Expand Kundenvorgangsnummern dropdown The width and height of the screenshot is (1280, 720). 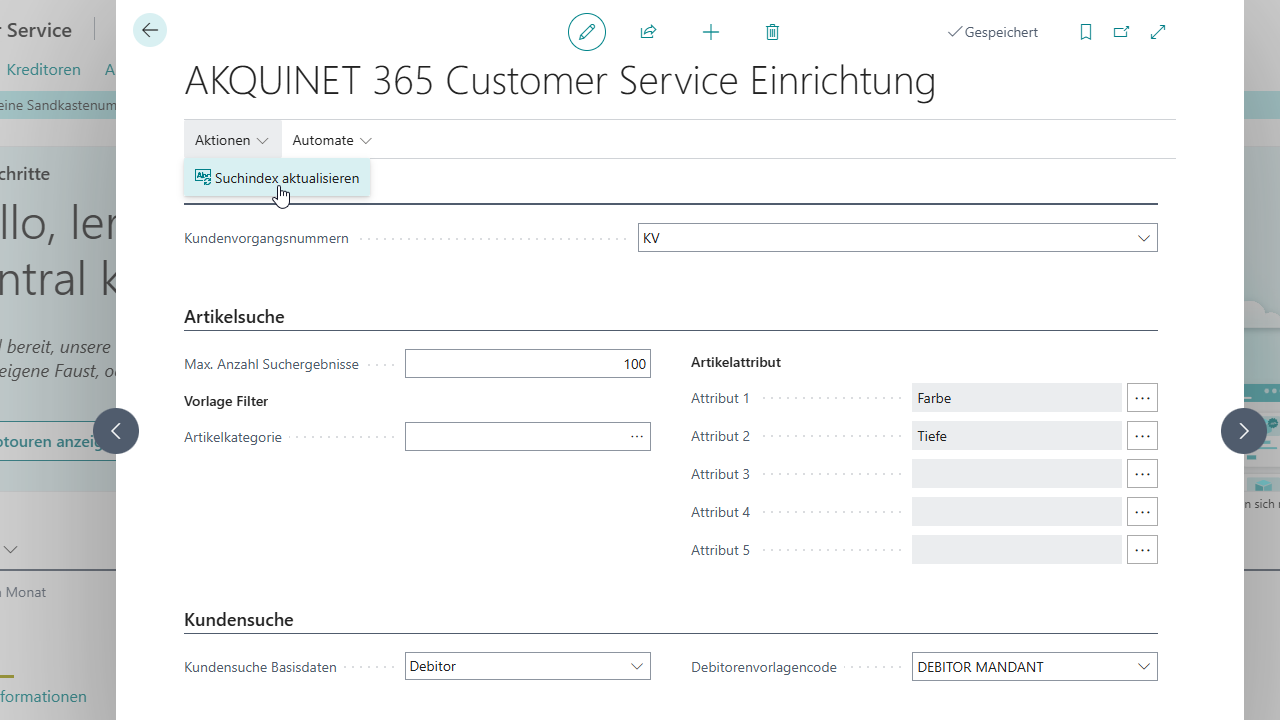(1144, 238)
